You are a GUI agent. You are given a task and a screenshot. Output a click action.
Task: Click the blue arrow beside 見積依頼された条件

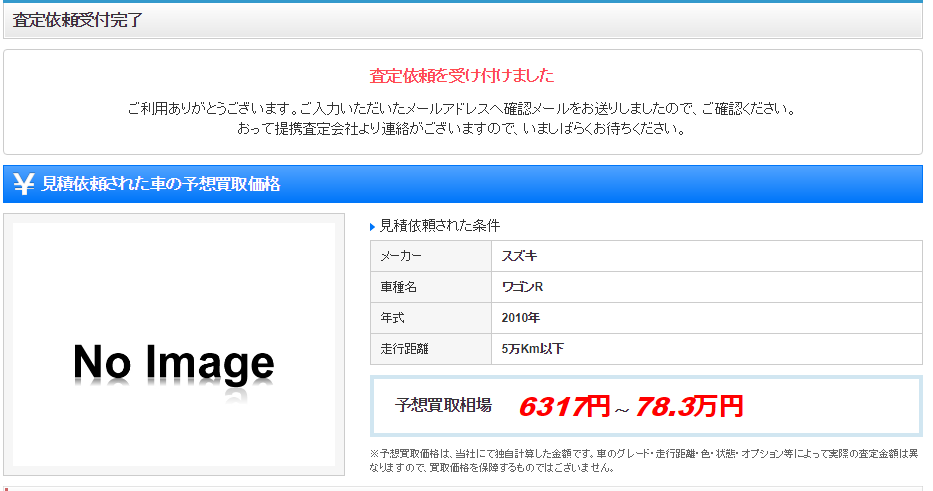[373, 227]
